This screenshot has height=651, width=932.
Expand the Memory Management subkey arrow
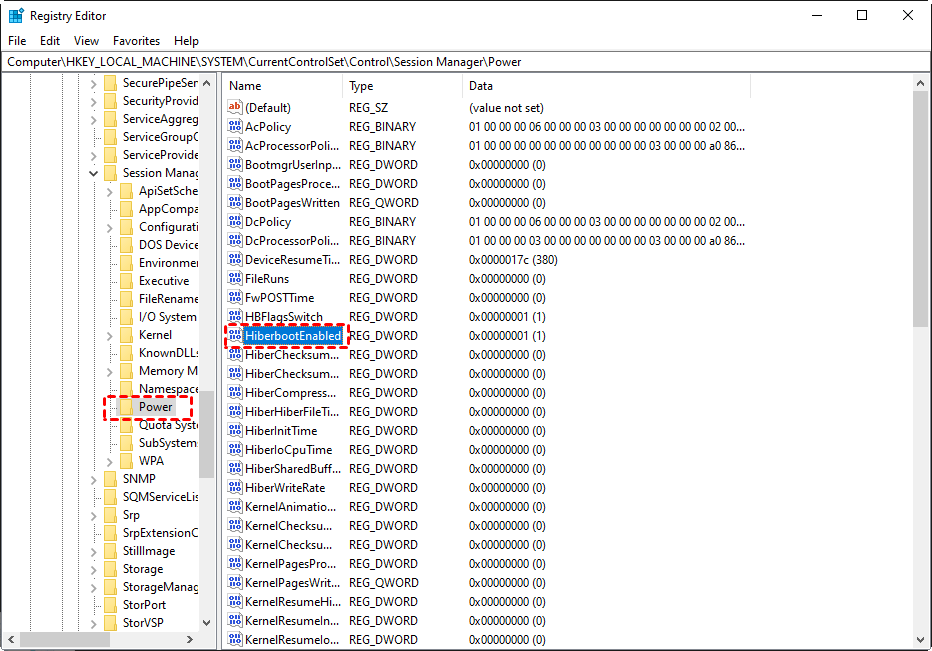pyautogui.click(x=109, y=372)
